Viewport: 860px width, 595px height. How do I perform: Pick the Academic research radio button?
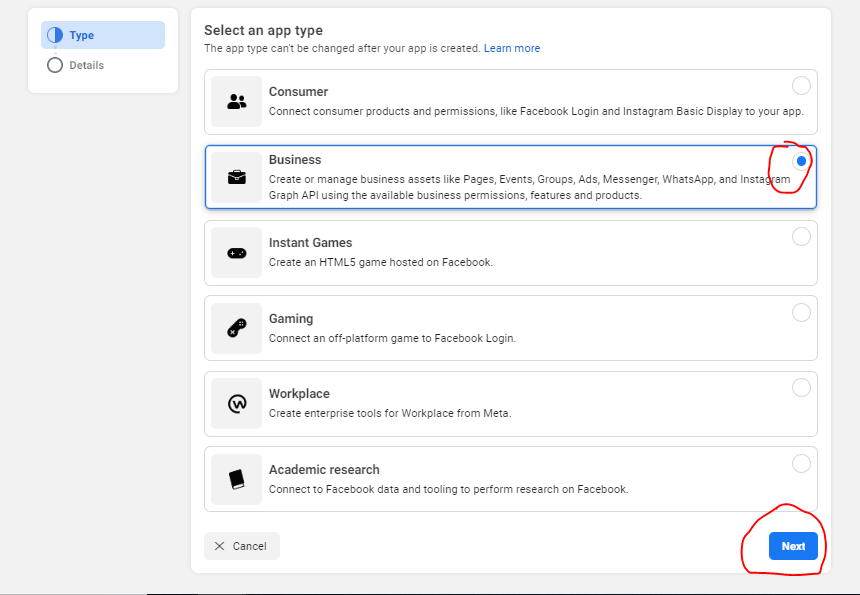(x=801, y=463)
